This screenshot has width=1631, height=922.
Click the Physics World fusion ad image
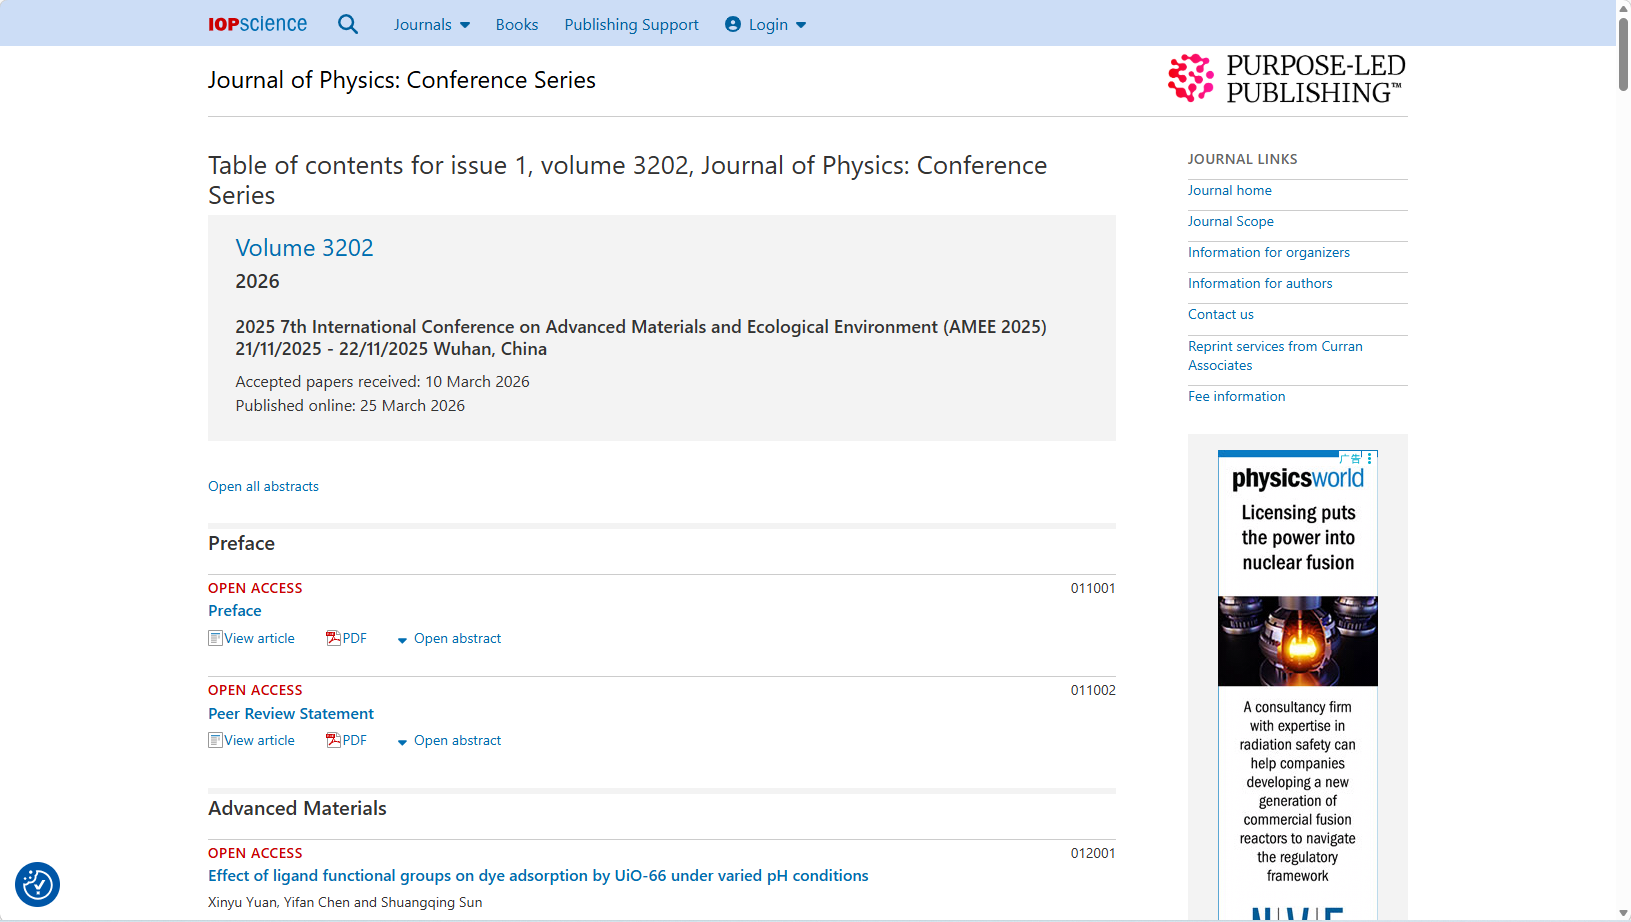click(1297, 641)
